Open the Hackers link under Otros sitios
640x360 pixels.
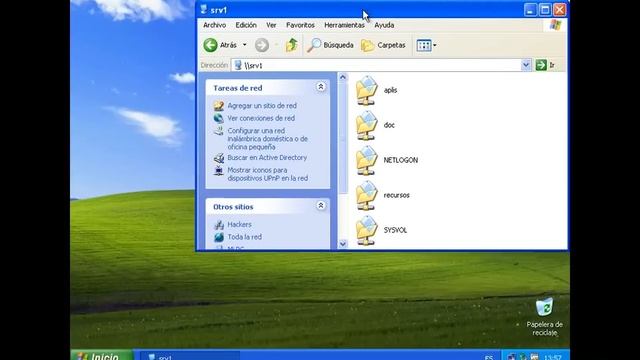[240, 224]
